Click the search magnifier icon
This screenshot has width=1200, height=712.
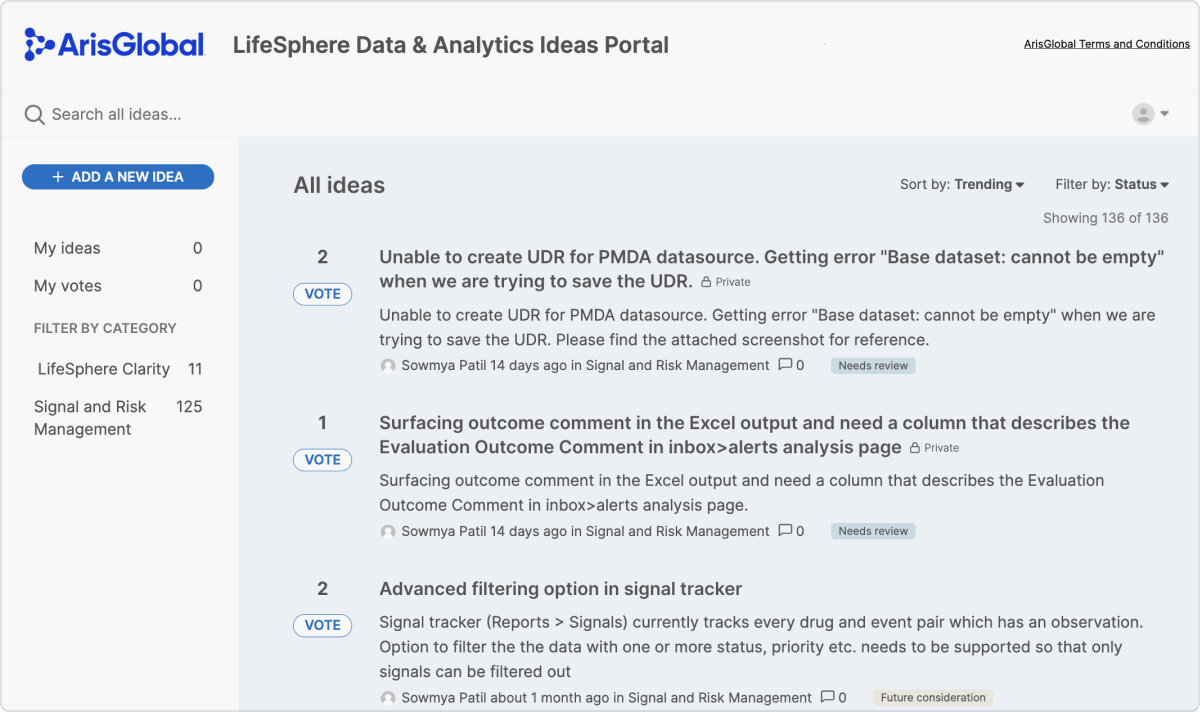[x=34, y=115]
